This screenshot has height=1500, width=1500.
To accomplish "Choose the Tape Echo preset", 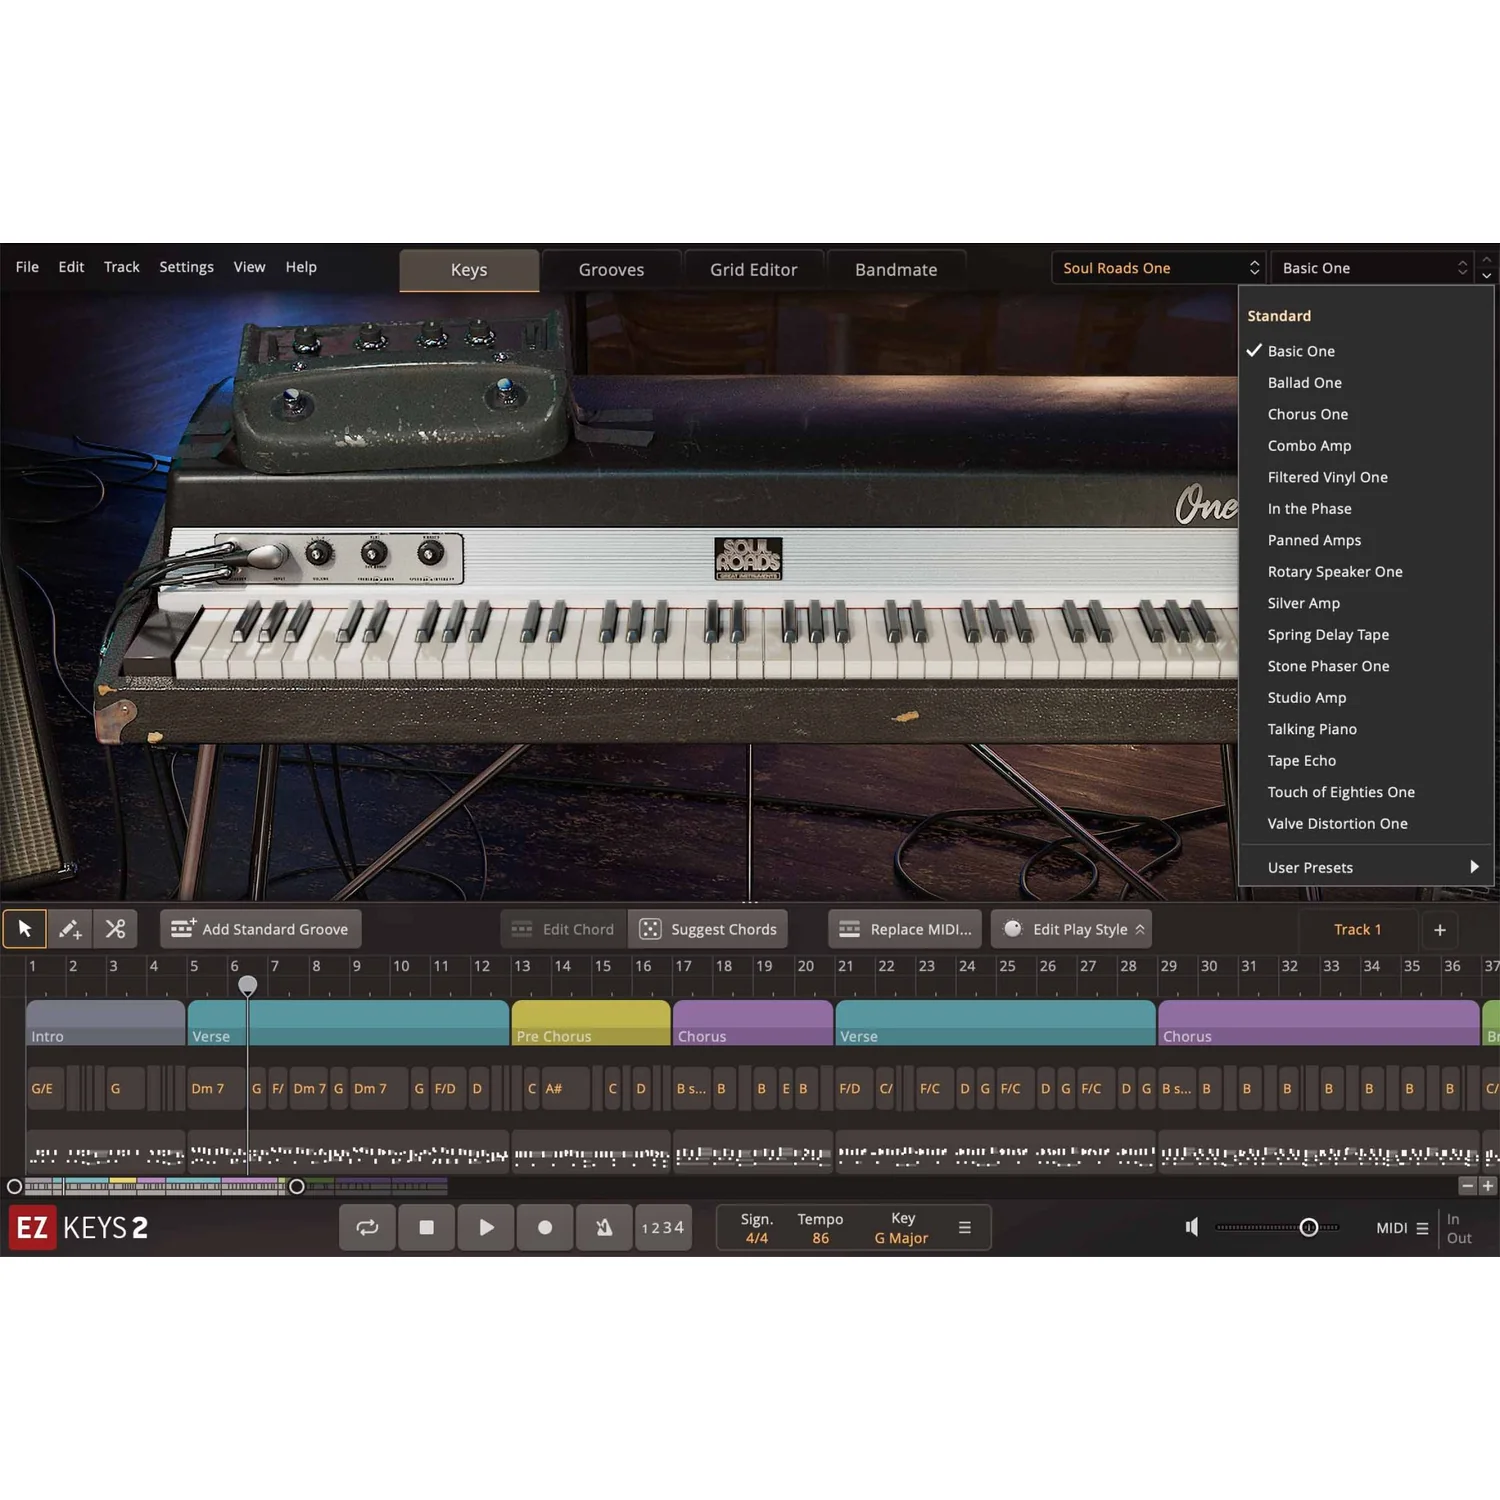I will (1366, 761).
